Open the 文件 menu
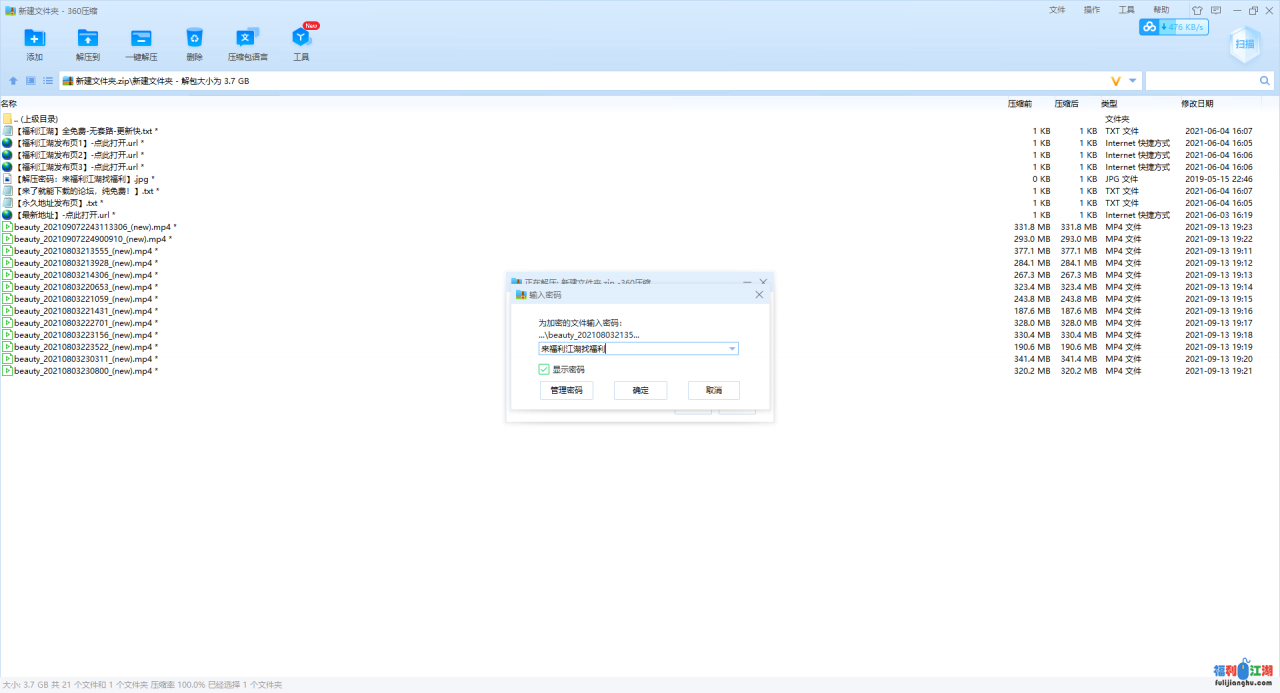 [1057, 10]
